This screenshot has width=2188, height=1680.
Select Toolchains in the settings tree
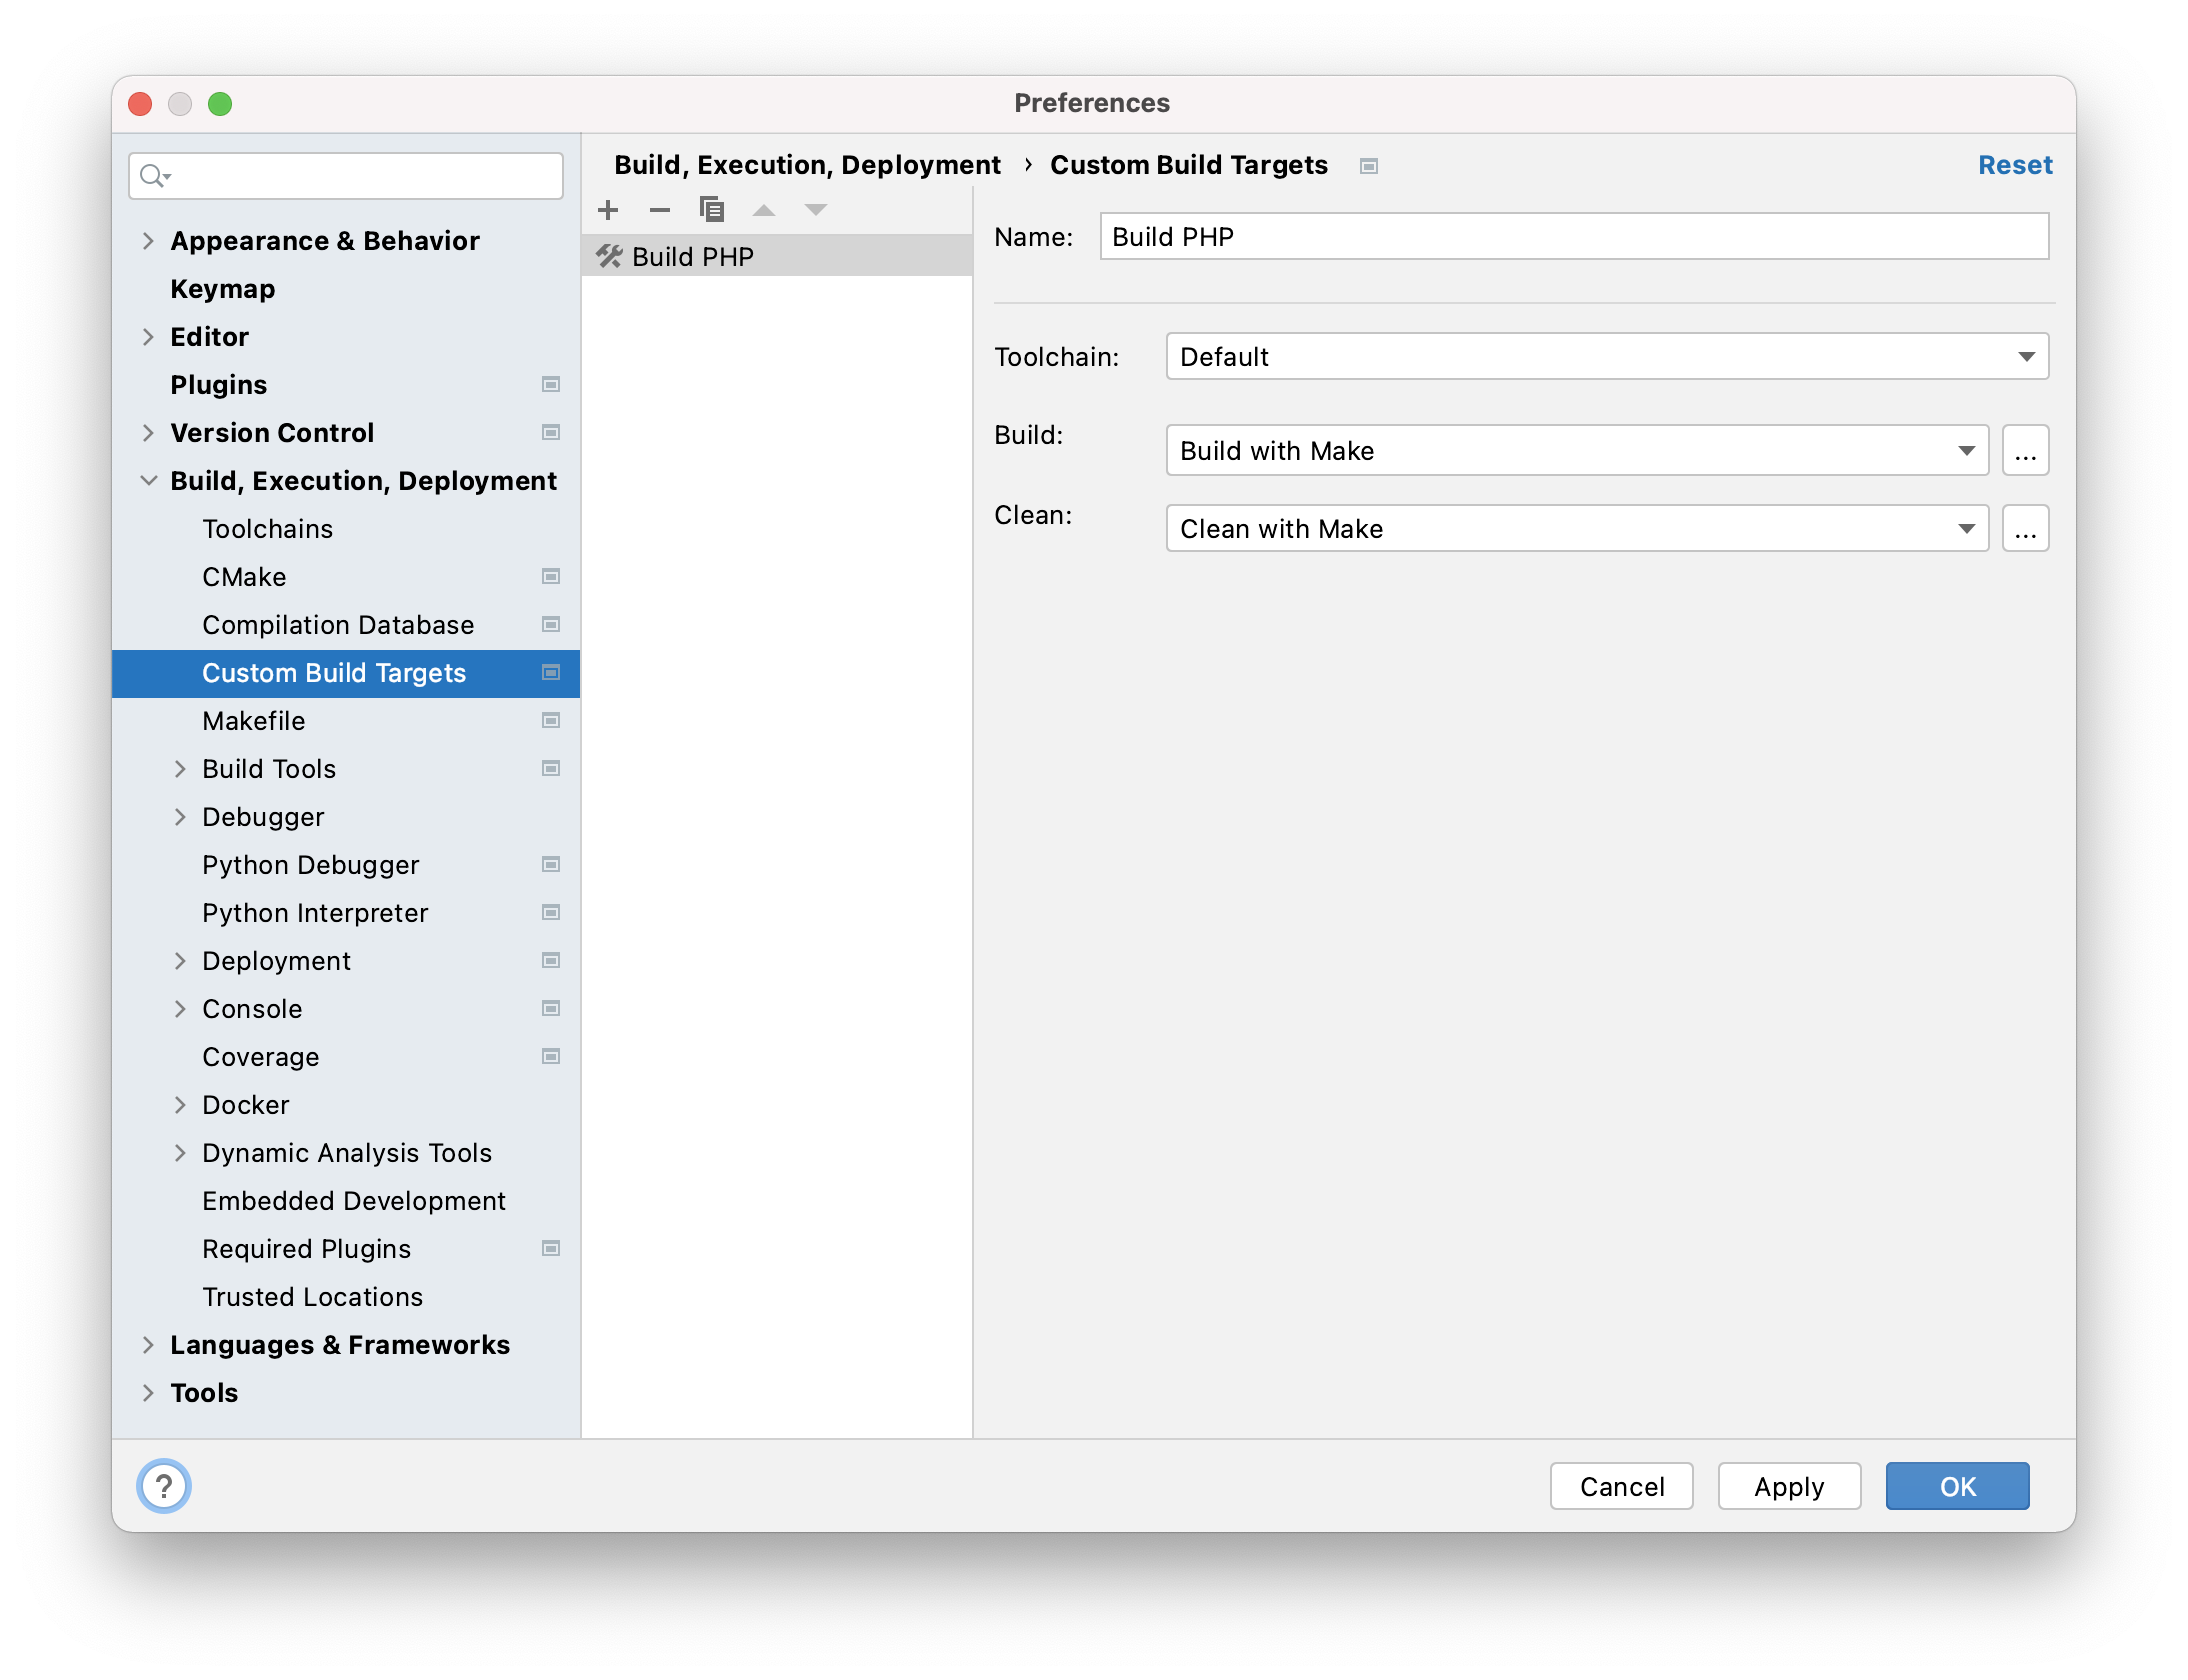[267, 529]
